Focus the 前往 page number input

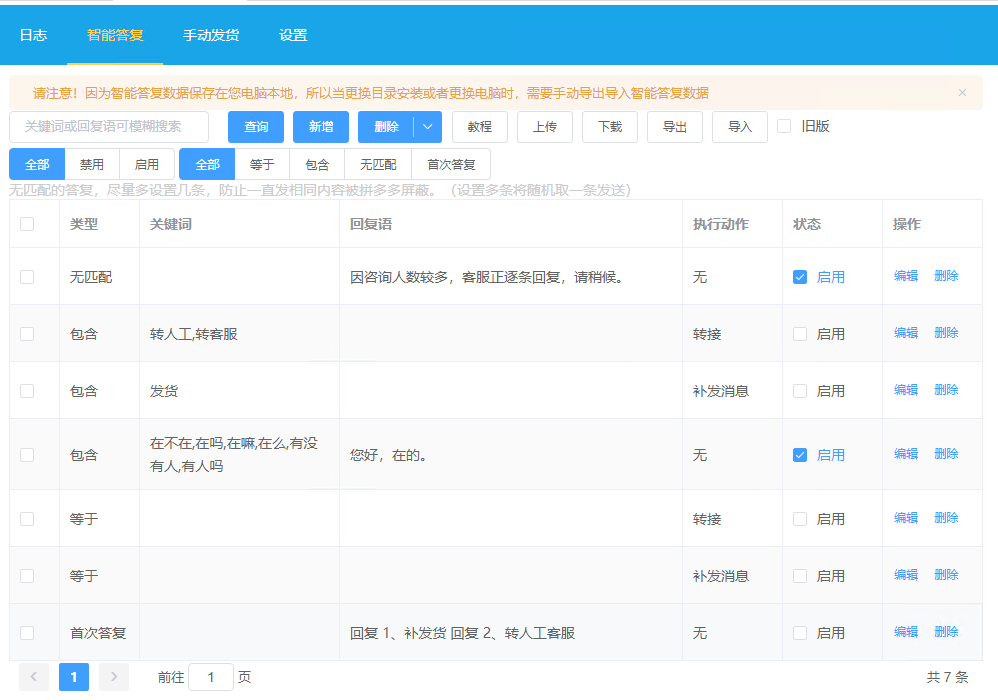[x=211, y=677]
